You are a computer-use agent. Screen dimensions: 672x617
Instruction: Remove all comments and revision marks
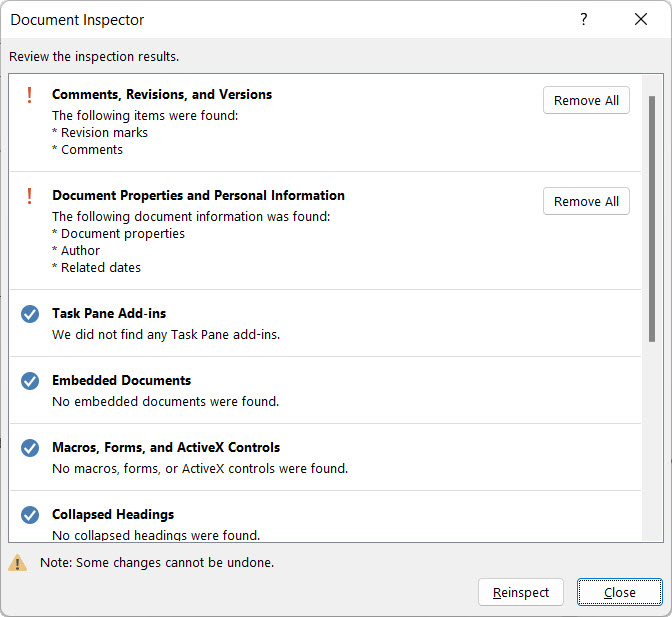586,100
